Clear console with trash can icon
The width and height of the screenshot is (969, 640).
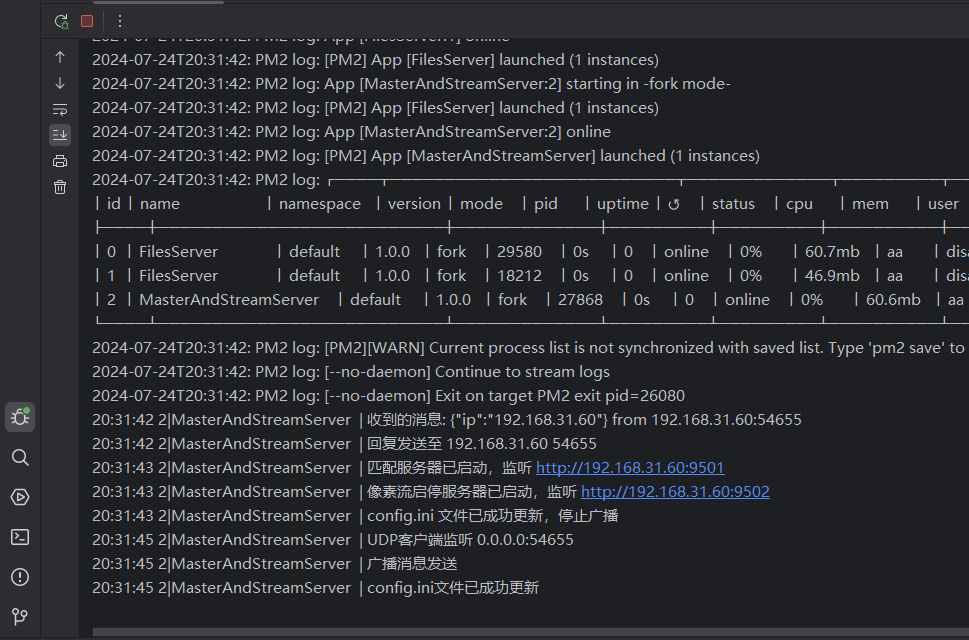point(60,187)
